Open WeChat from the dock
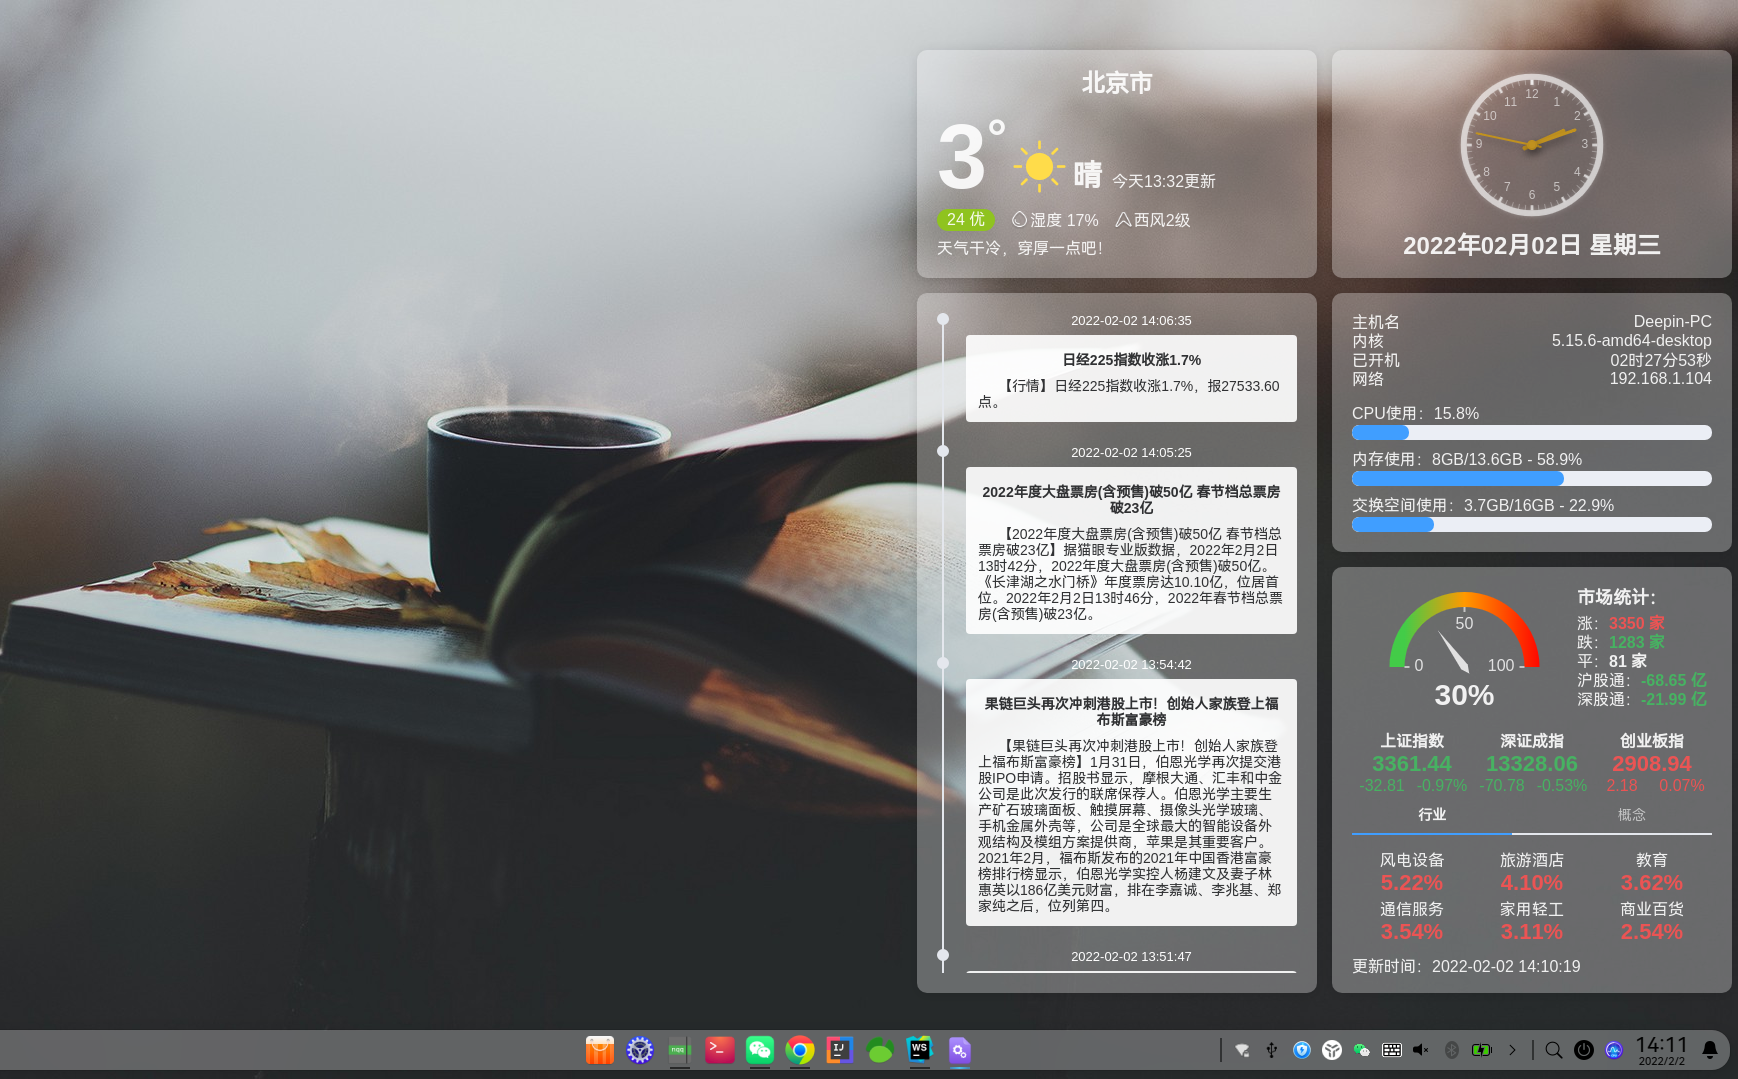Image resolution: width=1738 pixels, height=1079 pixels. point(760,1050)
